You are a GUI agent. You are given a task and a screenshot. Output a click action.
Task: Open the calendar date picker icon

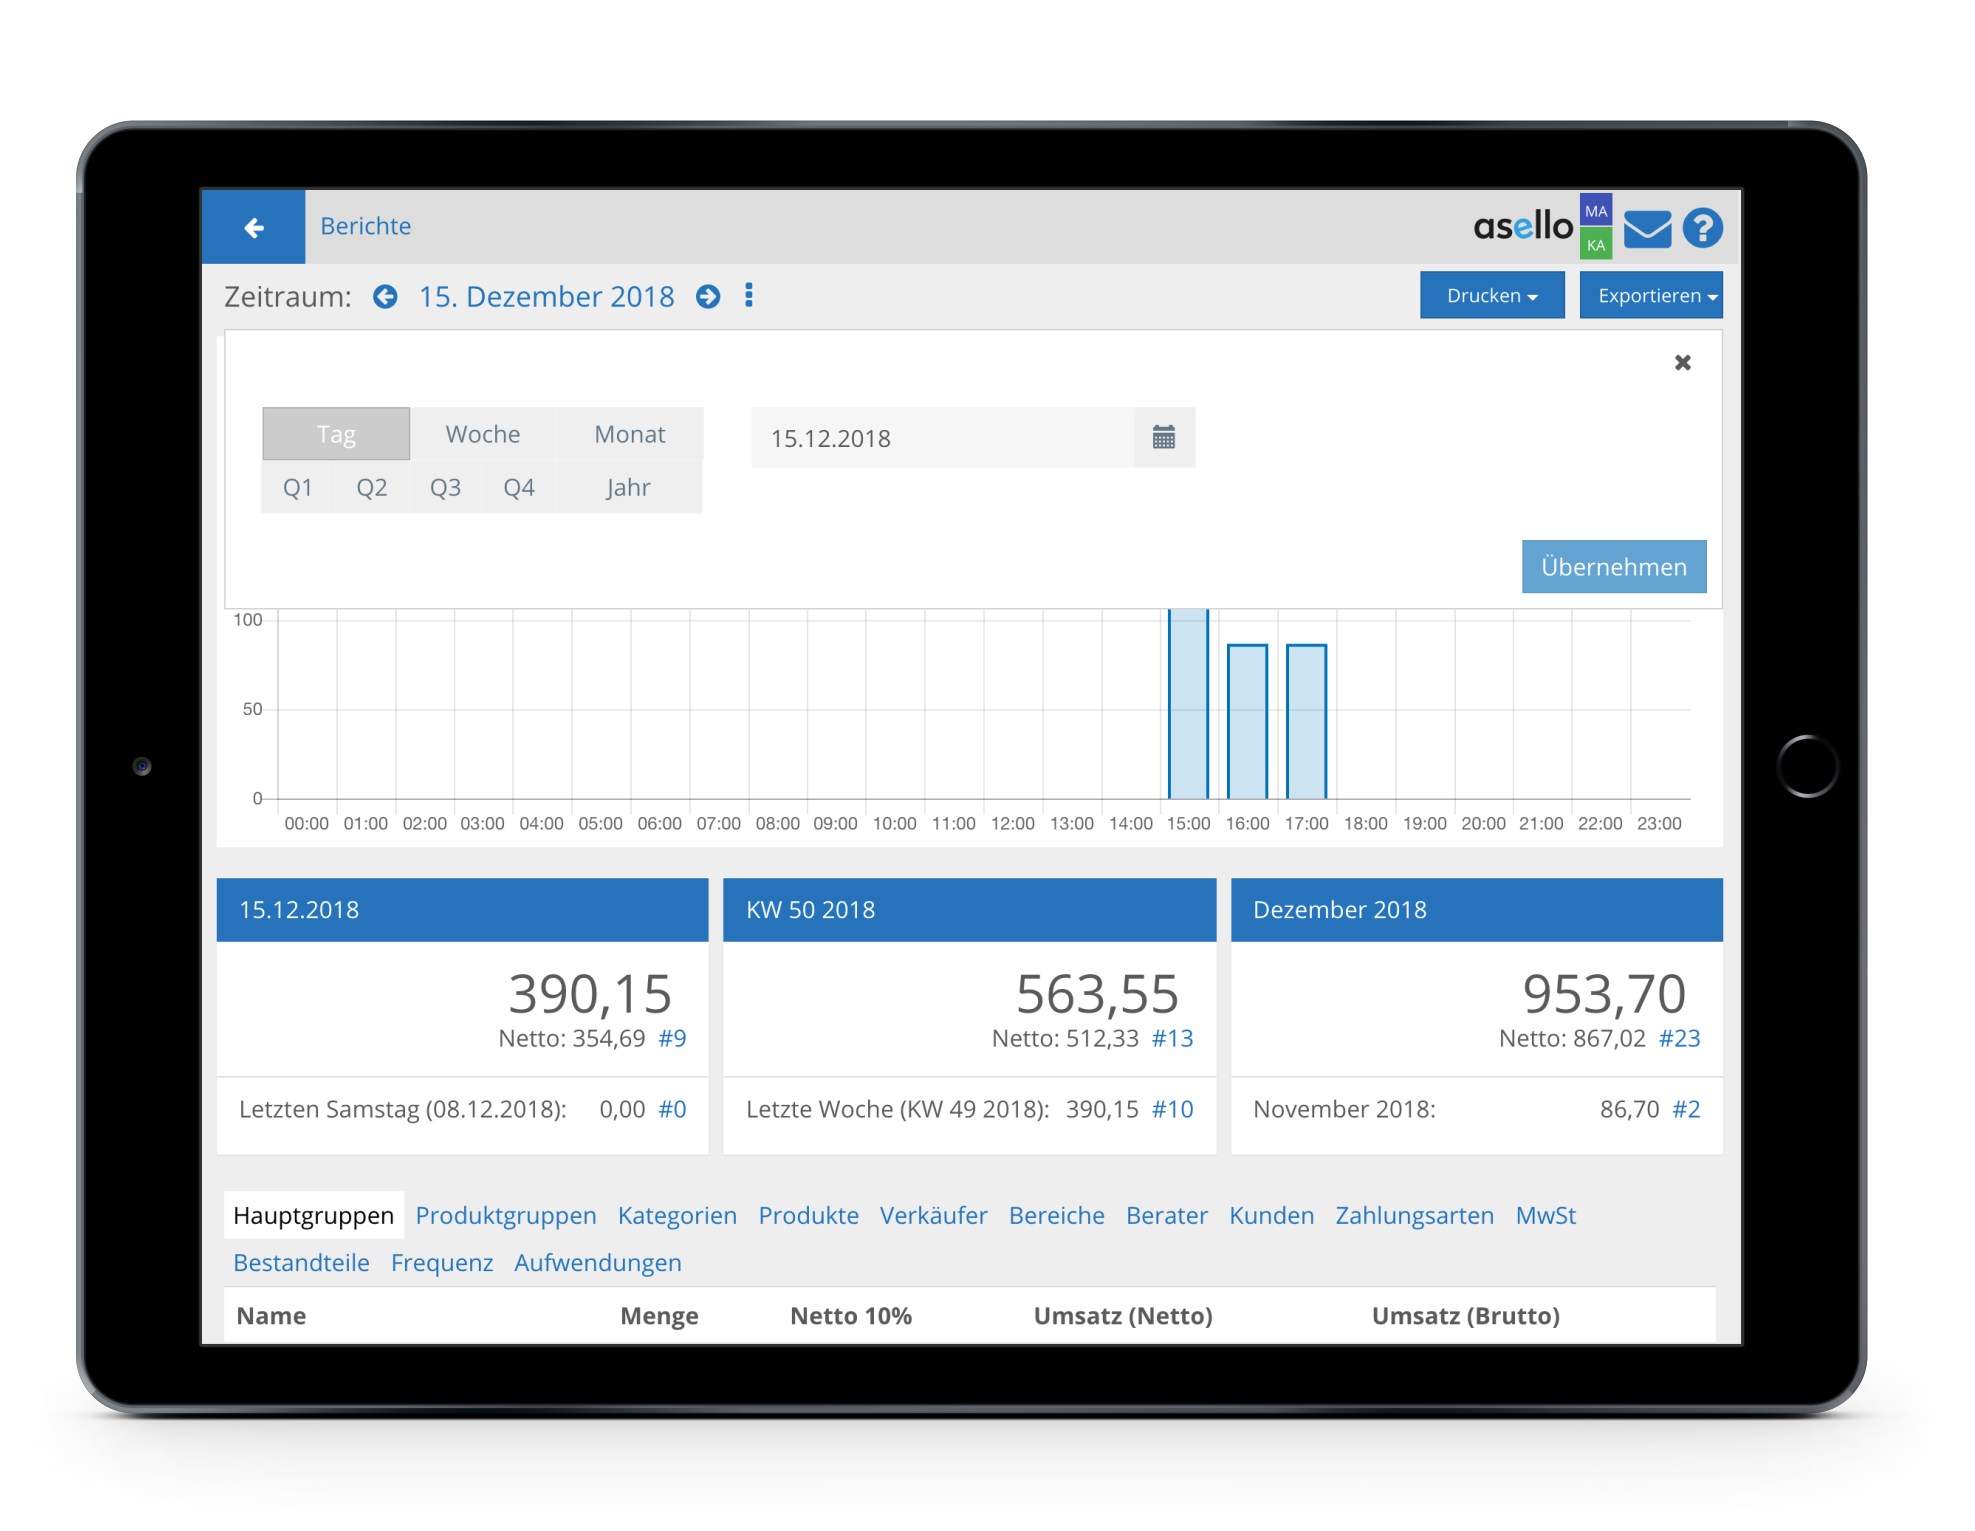point(1164,438)
